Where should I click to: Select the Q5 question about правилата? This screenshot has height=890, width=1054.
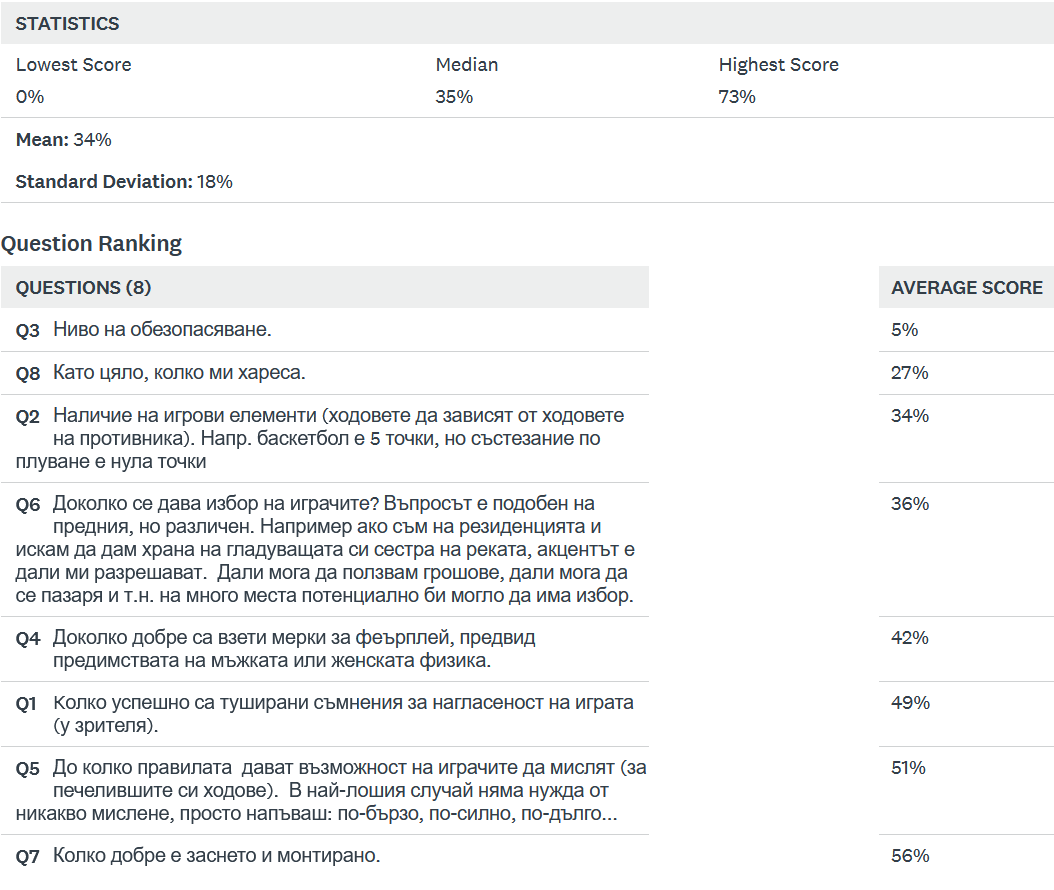click(x=356, y=790)
